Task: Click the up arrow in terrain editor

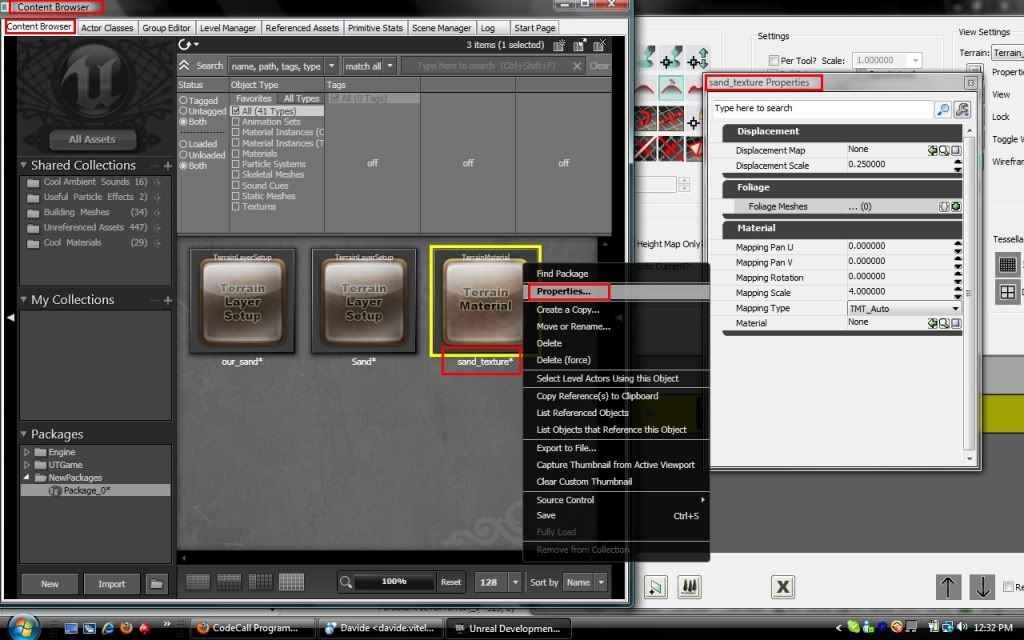Action: (948, 586)
